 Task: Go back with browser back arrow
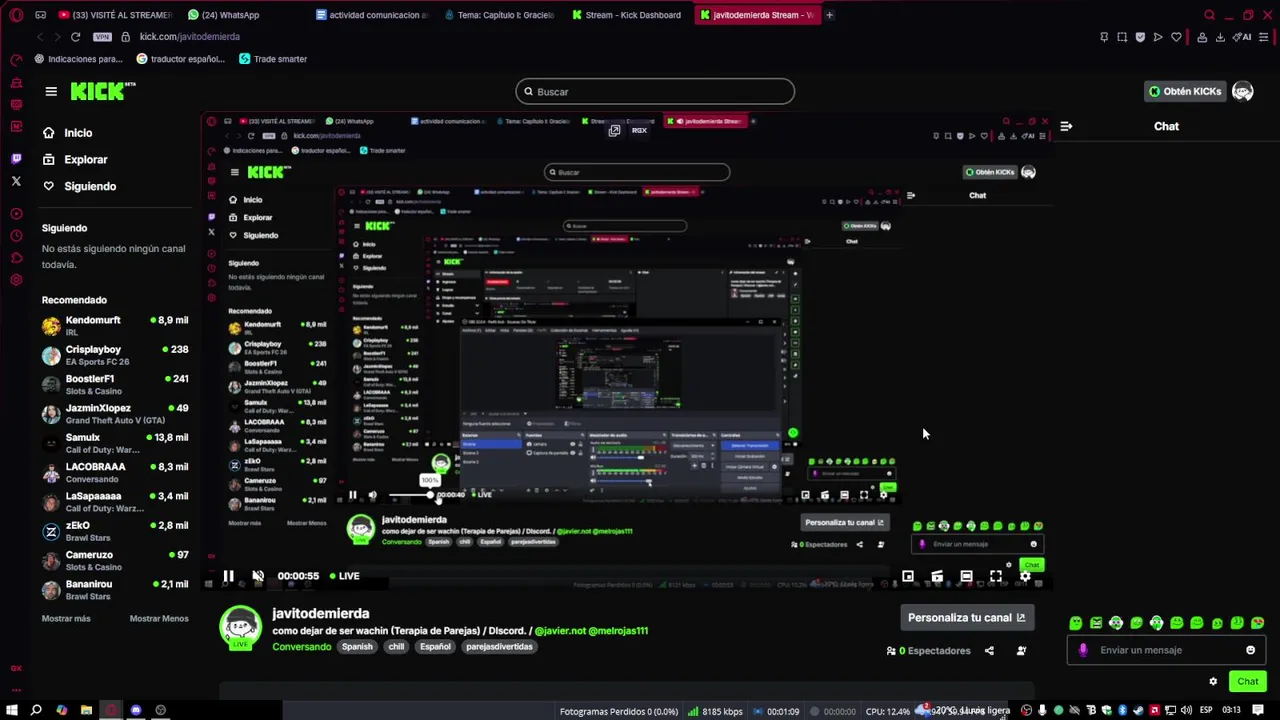(40, 37)
